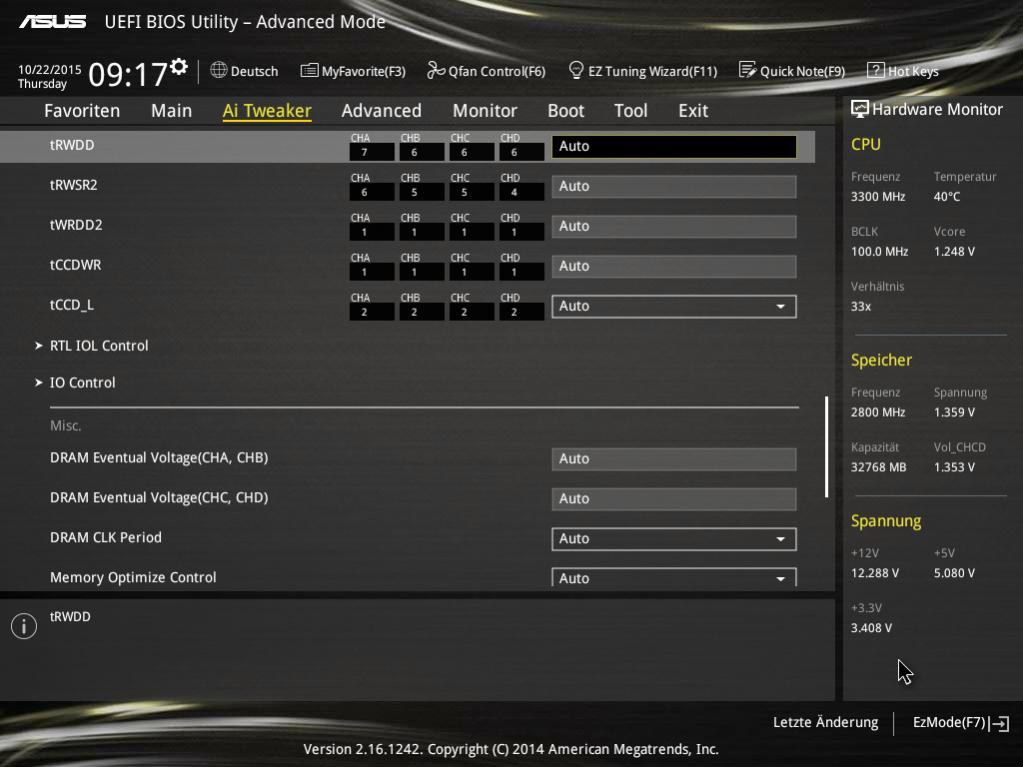Open MyFavorite list icon

(x=309, y=70)
